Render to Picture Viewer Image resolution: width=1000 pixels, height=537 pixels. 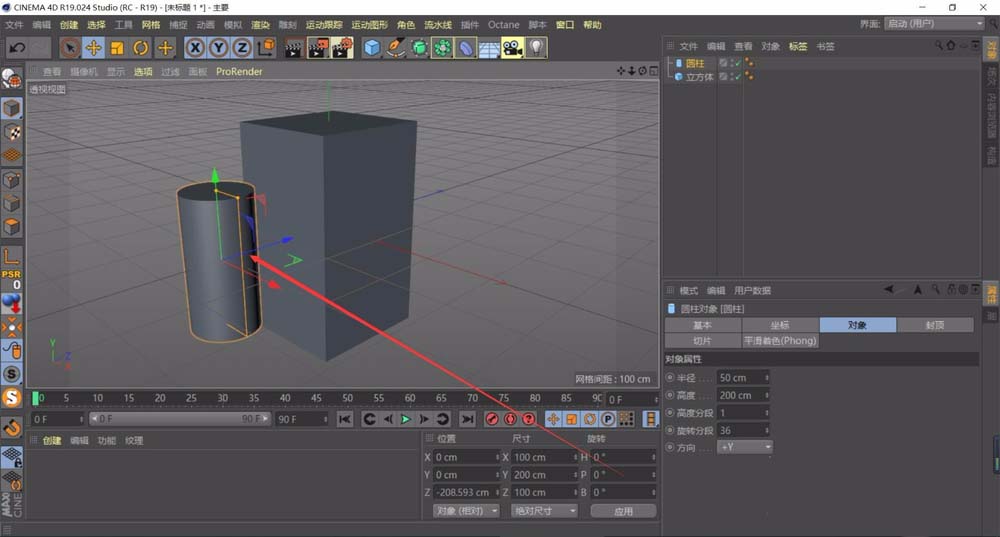318,48
